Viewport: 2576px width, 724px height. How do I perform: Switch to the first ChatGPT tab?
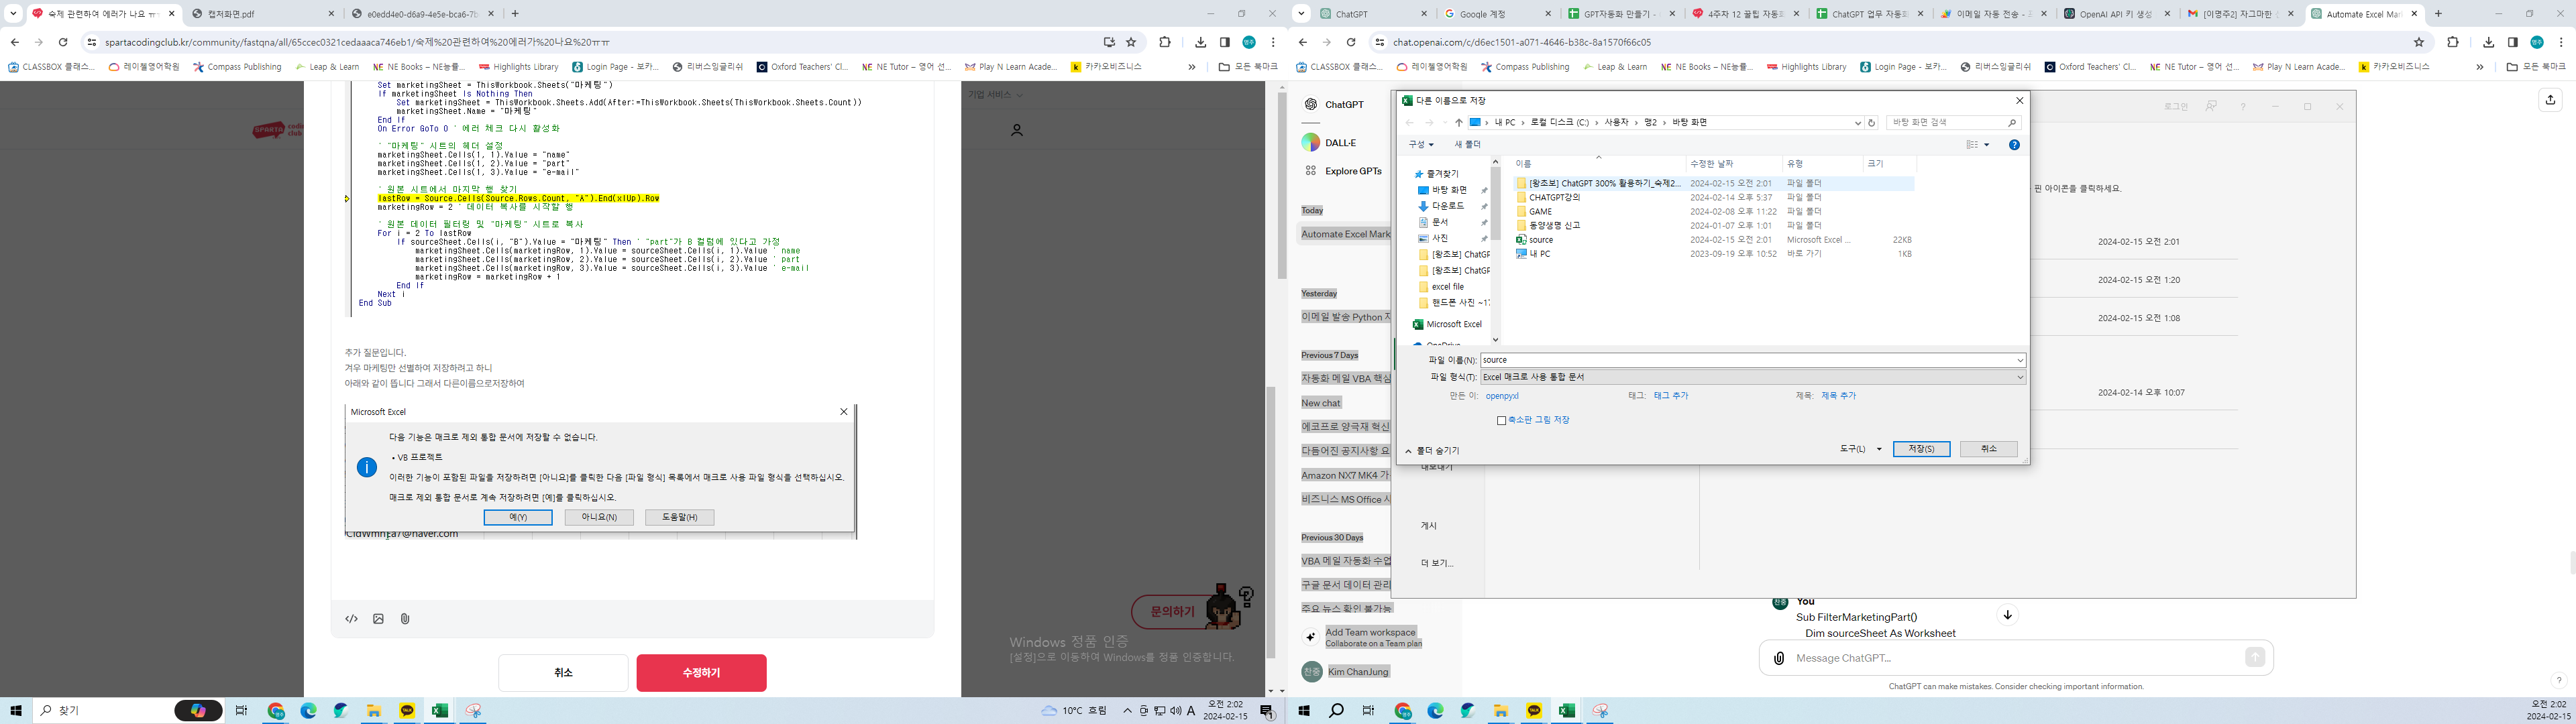(x=1374, y=14)
